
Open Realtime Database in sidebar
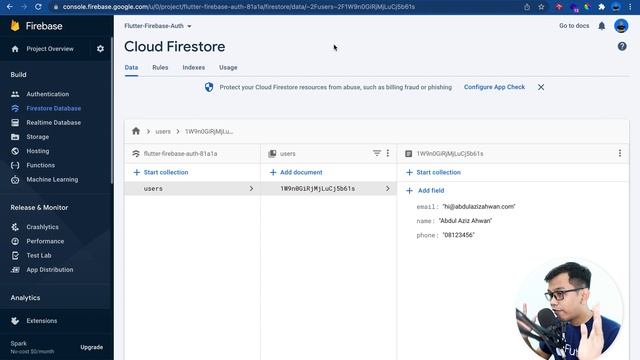(53, 122)
